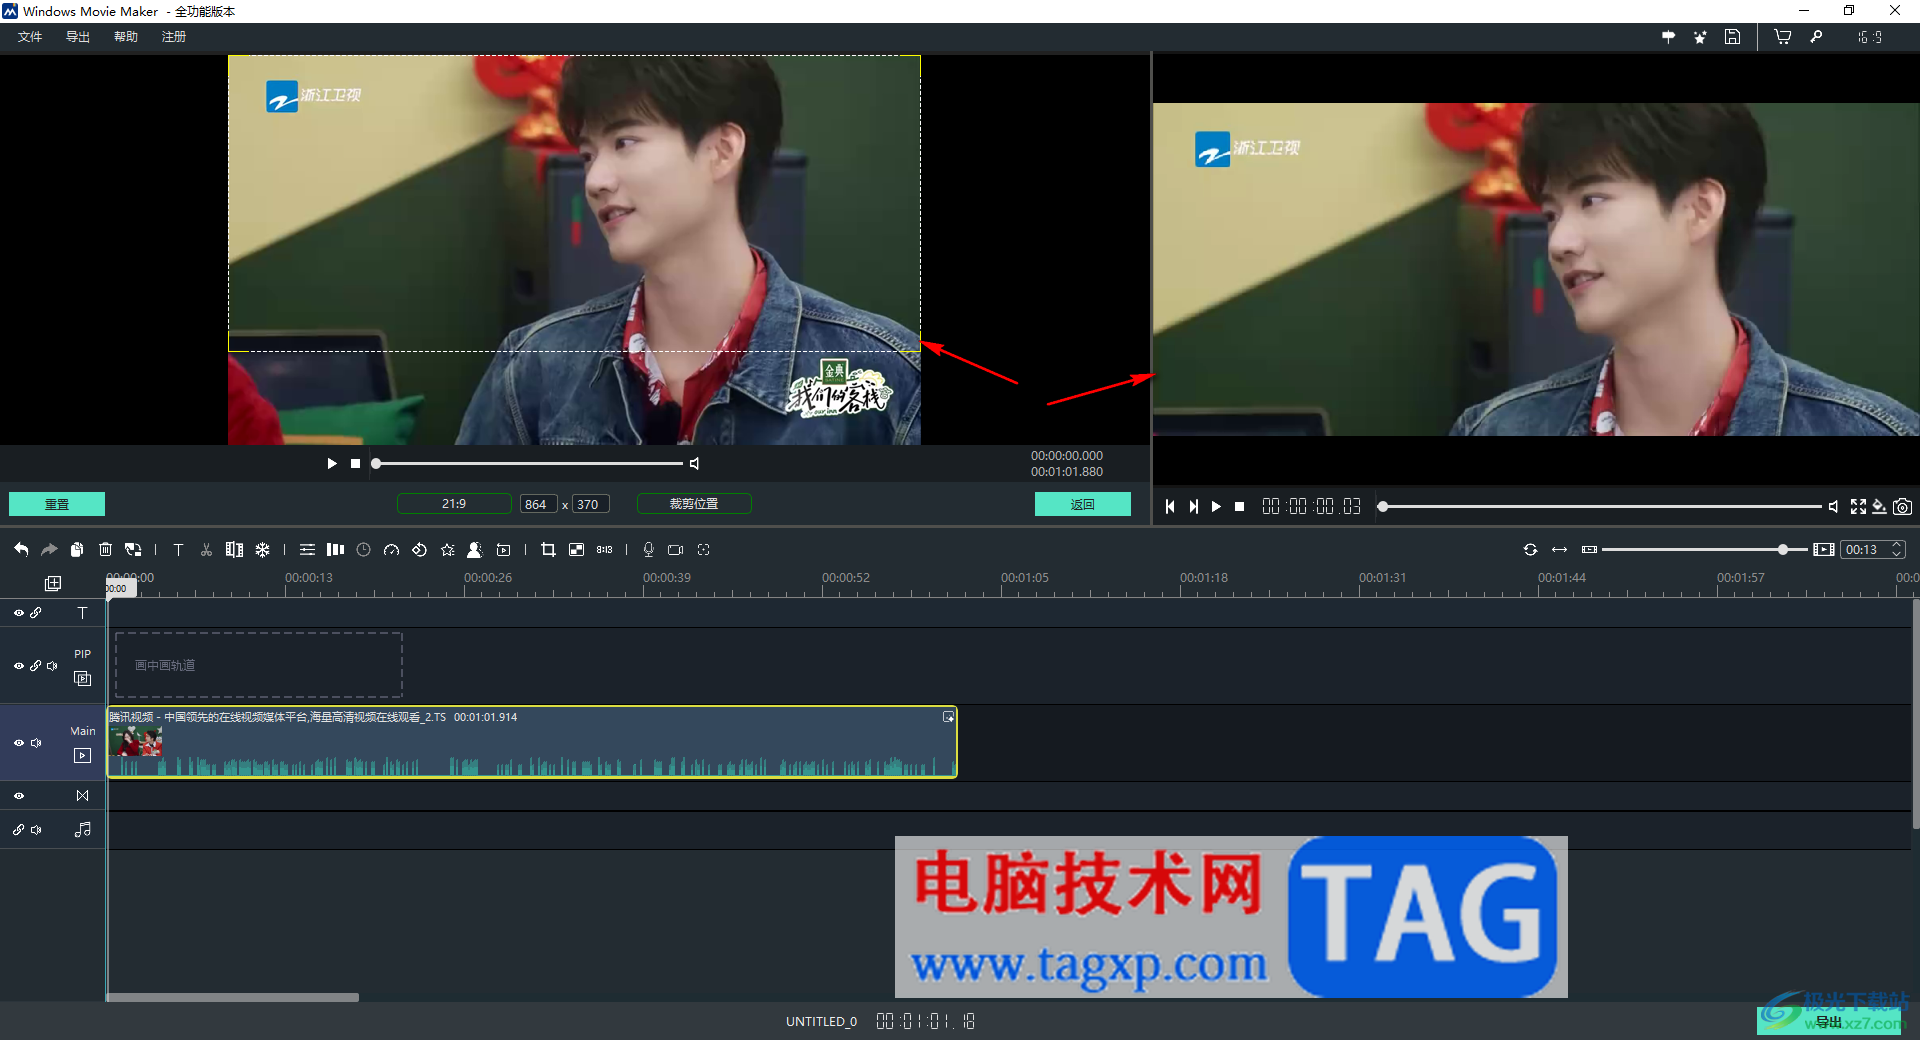Open the 帮助 menu

[x=126, y=37]
